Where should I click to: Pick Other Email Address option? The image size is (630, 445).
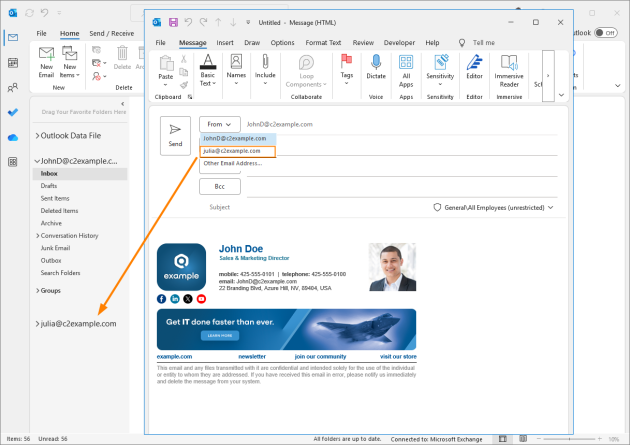click(x=233, y=163)
